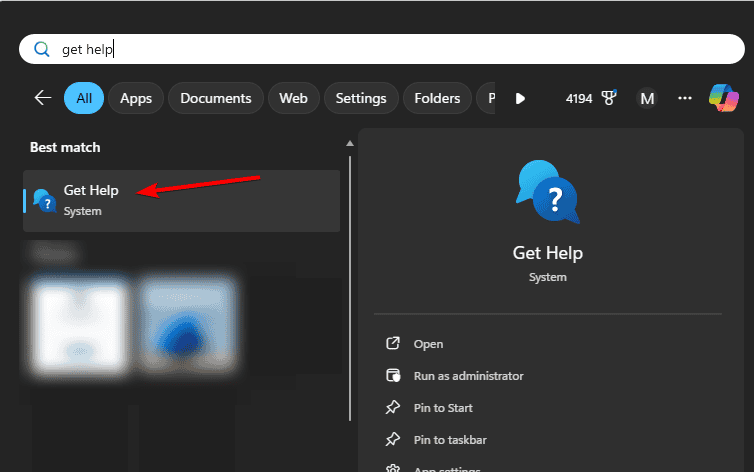Click the scroll-up arrow of results list
Image resolution: width=754 pixels, height=472 pixels.
coord(350,143)
